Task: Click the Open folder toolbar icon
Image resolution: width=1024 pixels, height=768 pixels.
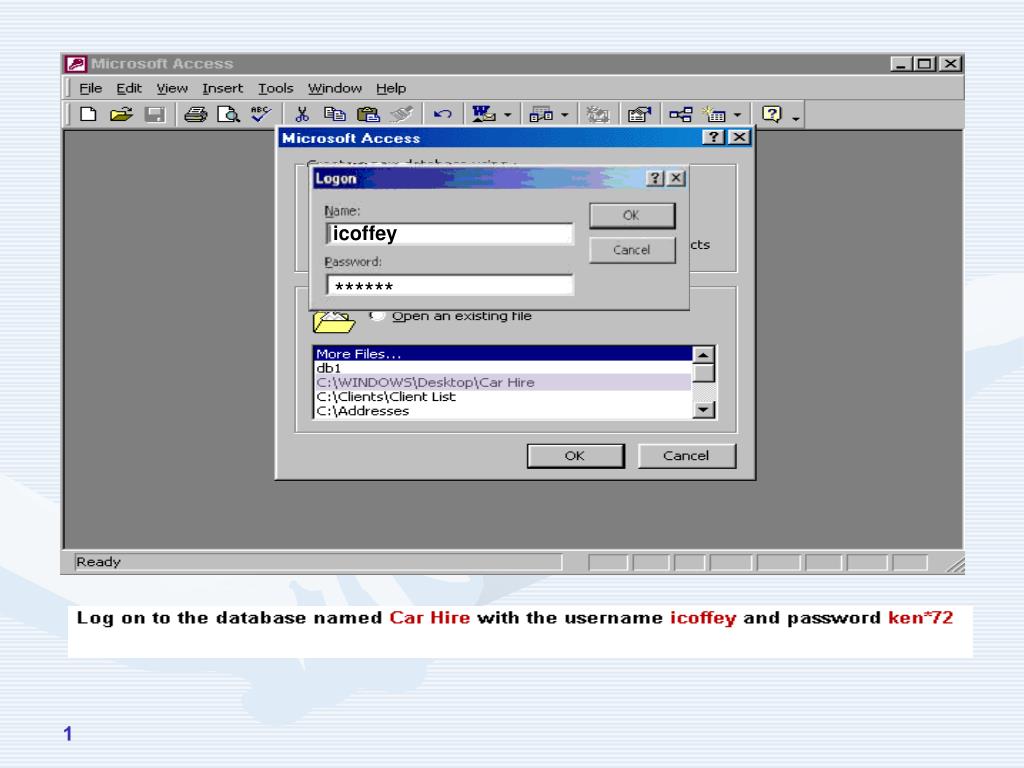Action: [121, 115]
